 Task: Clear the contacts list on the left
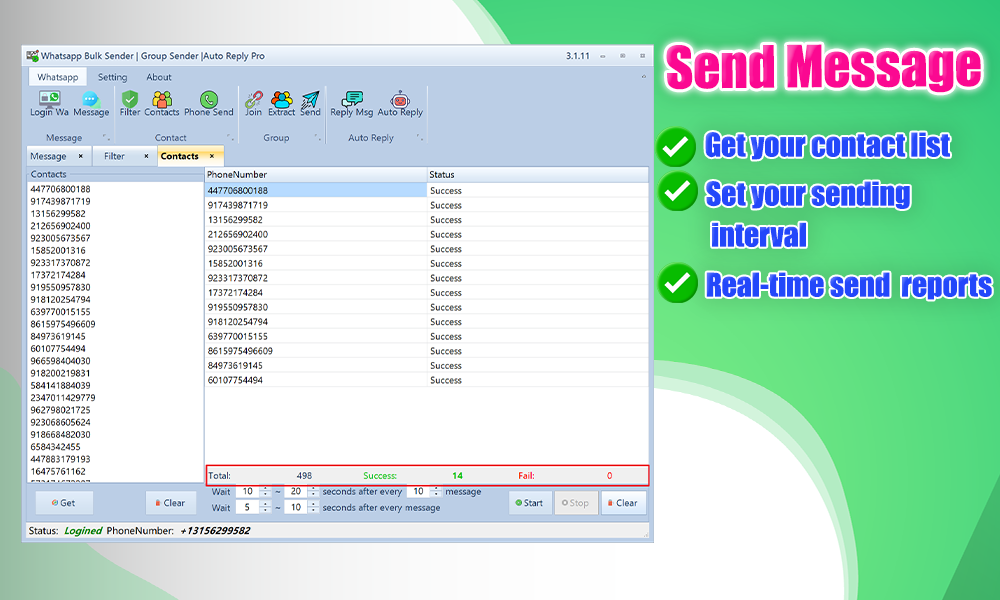point(170,503)
